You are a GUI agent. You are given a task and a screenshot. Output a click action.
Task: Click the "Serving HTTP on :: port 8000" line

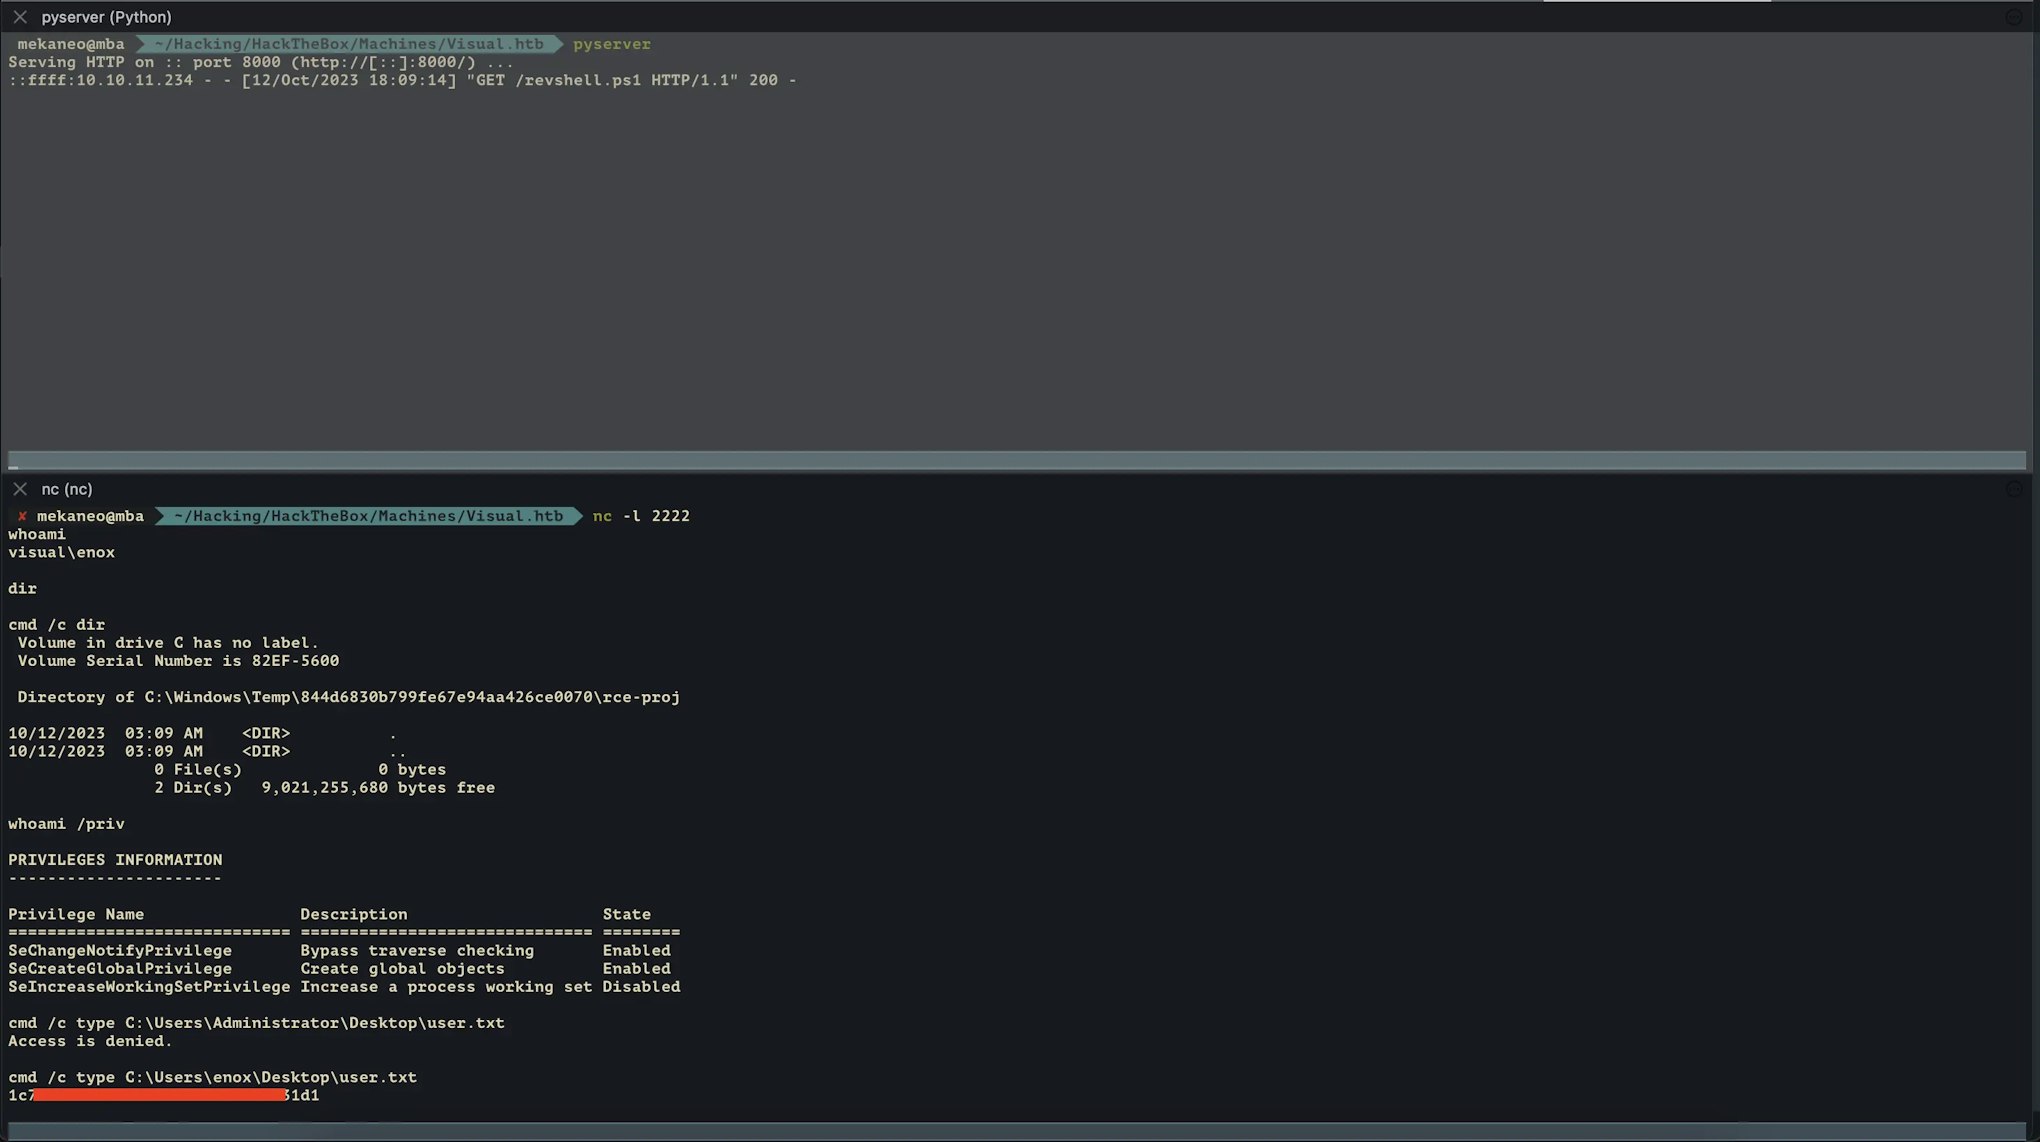click(x=261, y=62)
